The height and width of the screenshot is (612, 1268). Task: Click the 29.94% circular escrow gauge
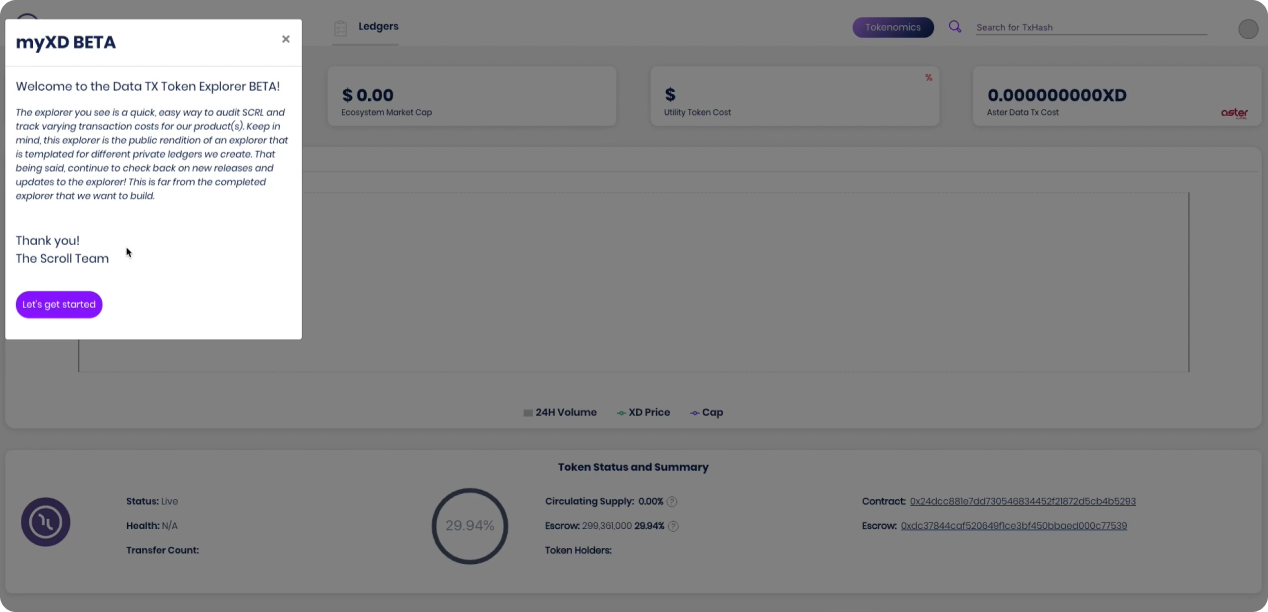[470, 526]
